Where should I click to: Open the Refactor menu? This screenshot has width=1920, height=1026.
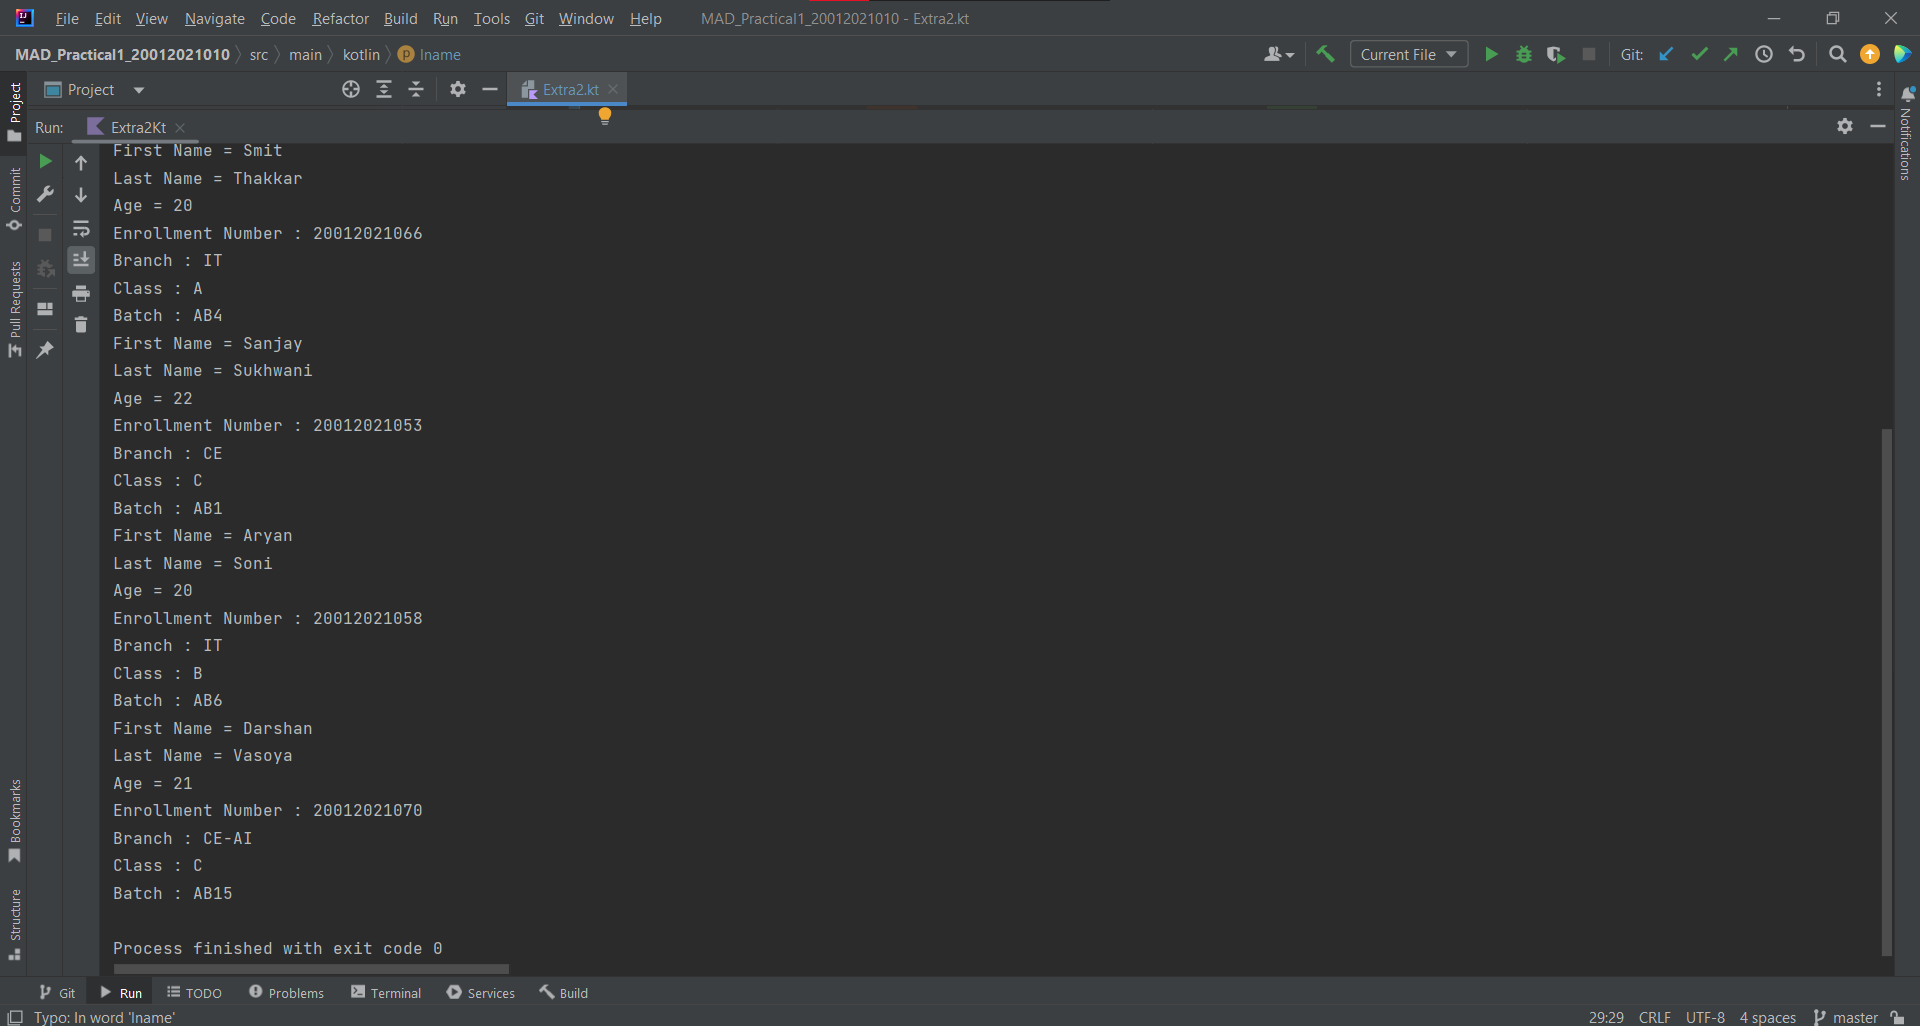click(x=340, y=18)
